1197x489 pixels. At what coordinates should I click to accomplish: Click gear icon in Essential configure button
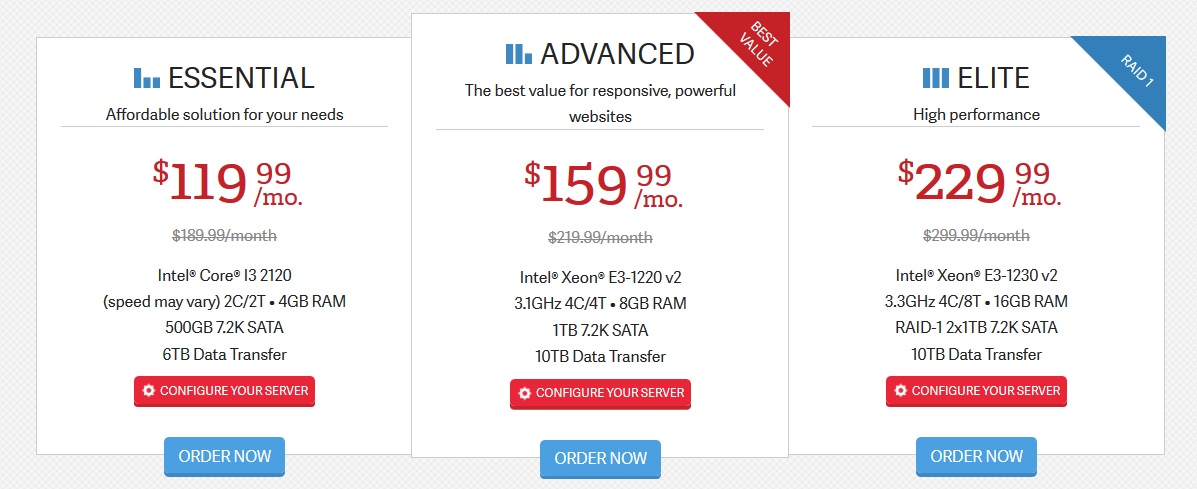[x=149, y=390]
